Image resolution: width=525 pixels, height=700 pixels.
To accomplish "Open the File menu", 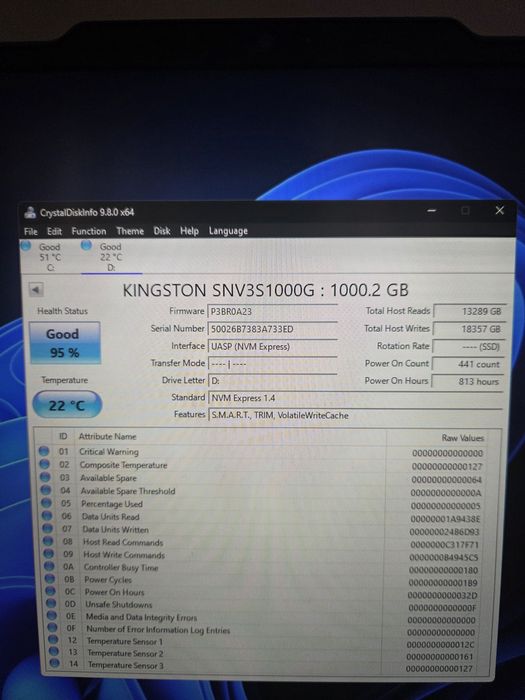I will point(31,231).
